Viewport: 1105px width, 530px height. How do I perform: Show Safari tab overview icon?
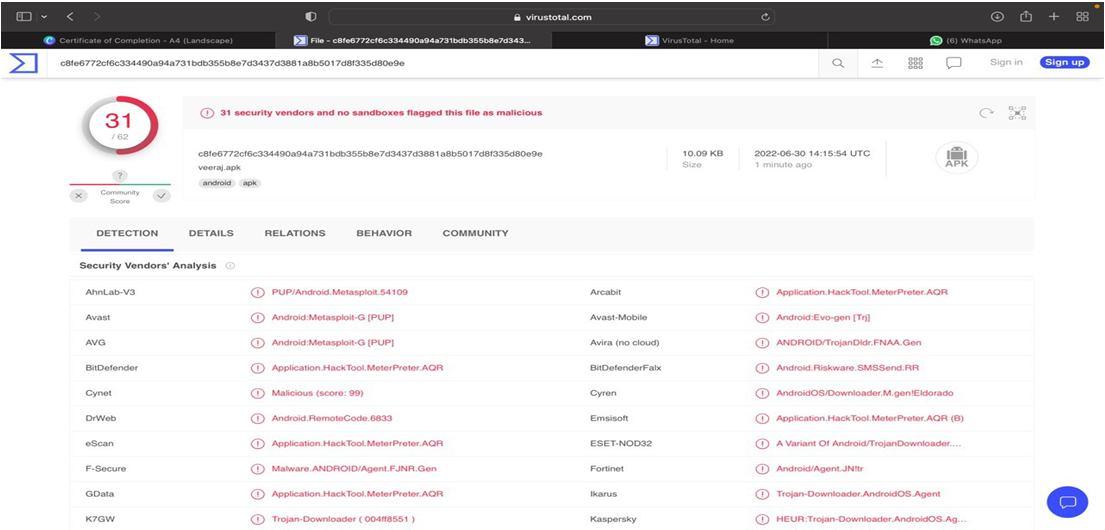[1083, 16]
